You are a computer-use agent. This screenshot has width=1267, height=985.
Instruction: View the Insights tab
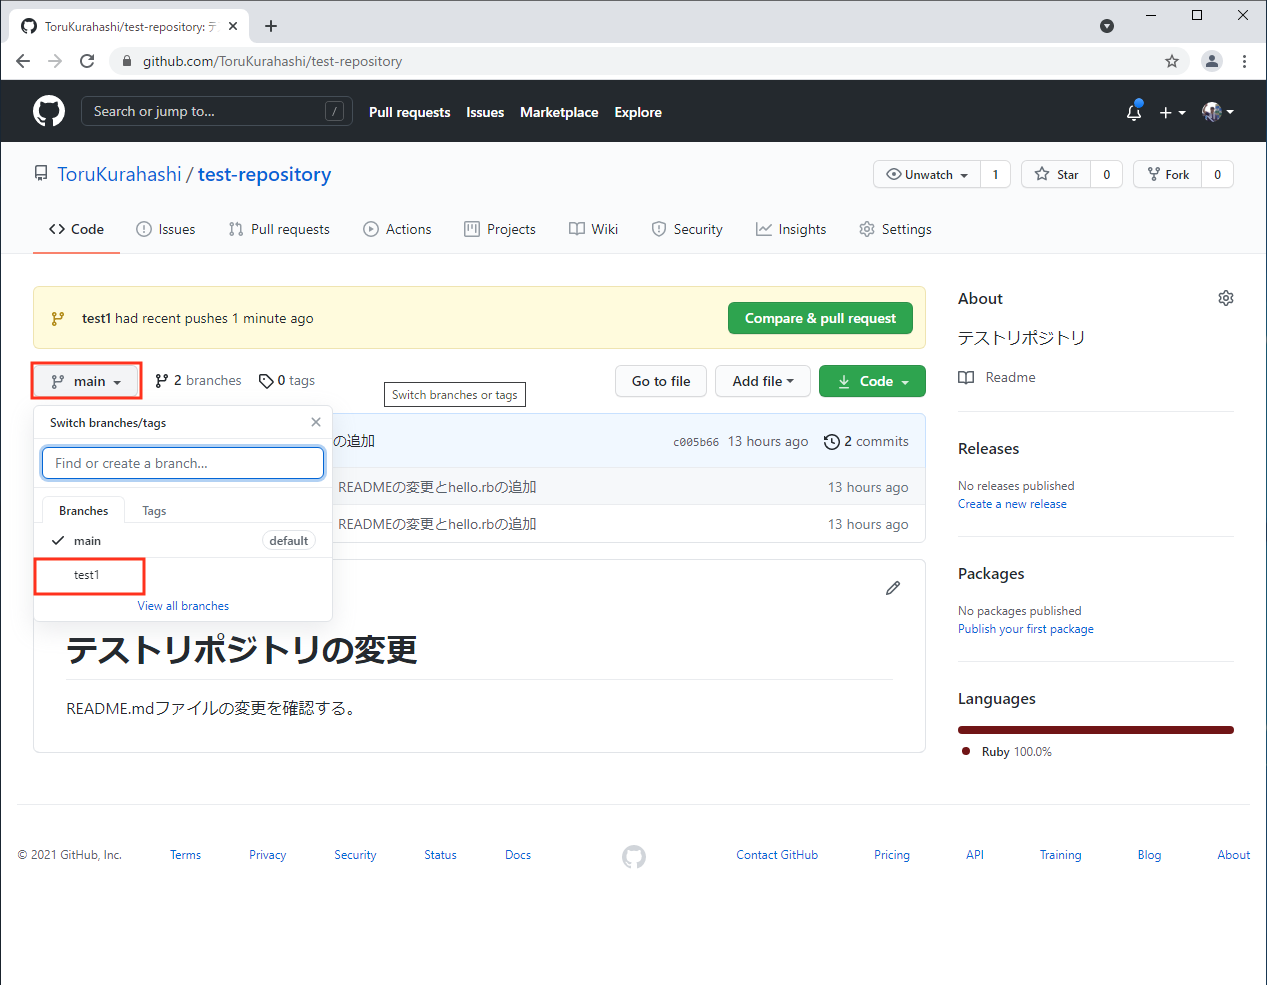pyautogui.click(x=791, y=229)
